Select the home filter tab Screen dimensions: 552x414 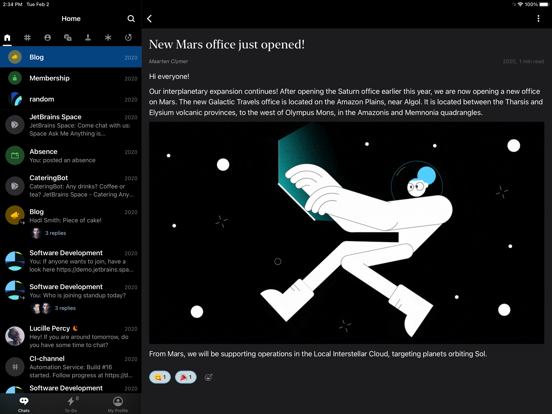coord(7,37)
